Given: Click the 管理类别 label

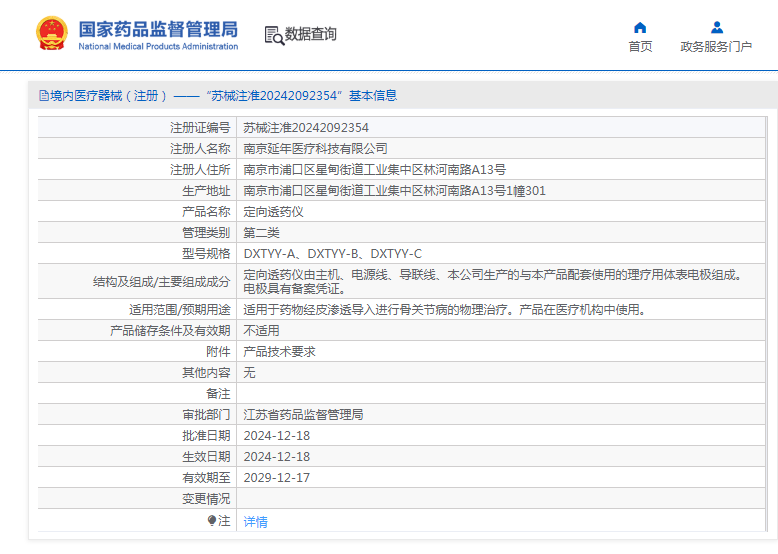Looking at the screenshot, I should [206, 233].
